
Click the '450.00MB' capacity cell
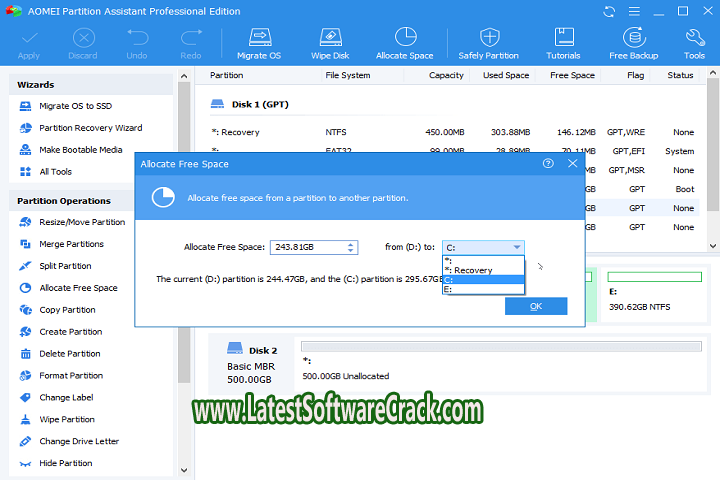(x=444, y=132)
